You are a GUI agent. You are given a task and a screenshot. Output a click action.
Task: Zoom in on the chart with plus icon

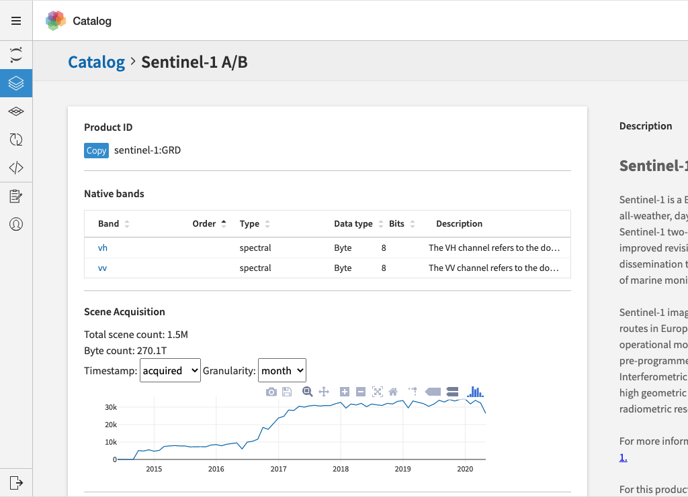point(344,392)
